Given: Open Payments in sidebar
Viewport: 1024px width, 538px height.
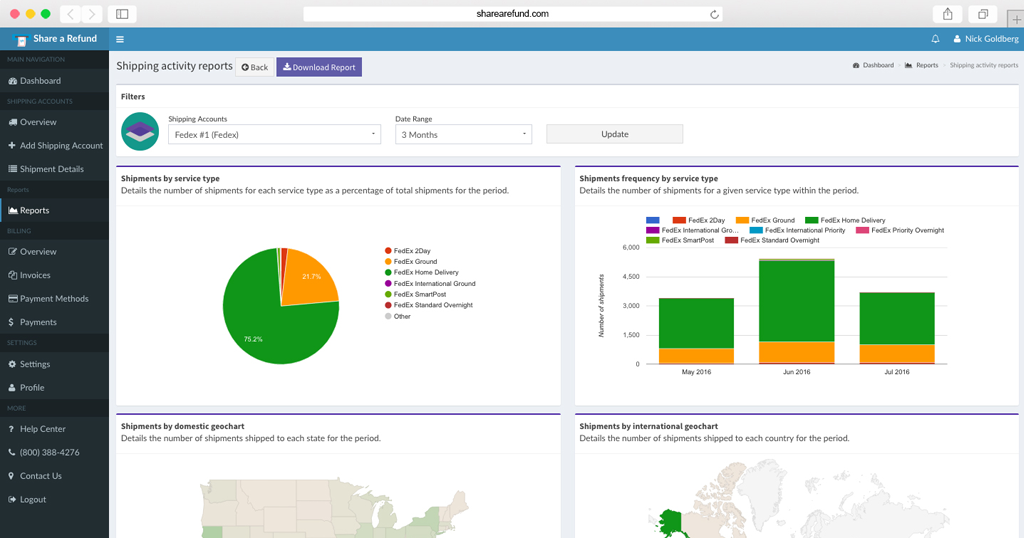Looking at the screenshot, I should click(55, 323).
